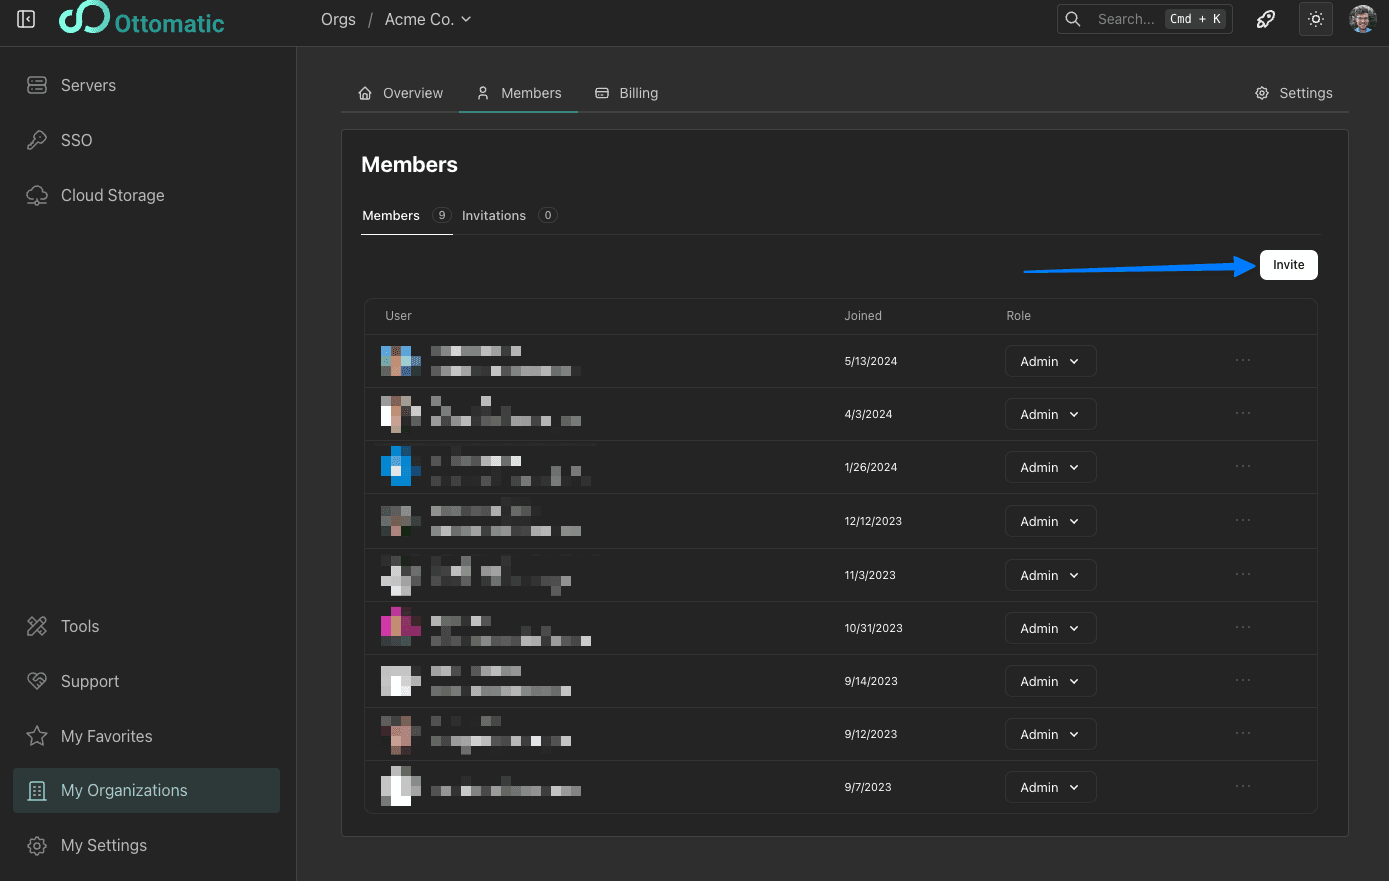Click the Invite button
1389x881 pixels.
coord(1288,265)
